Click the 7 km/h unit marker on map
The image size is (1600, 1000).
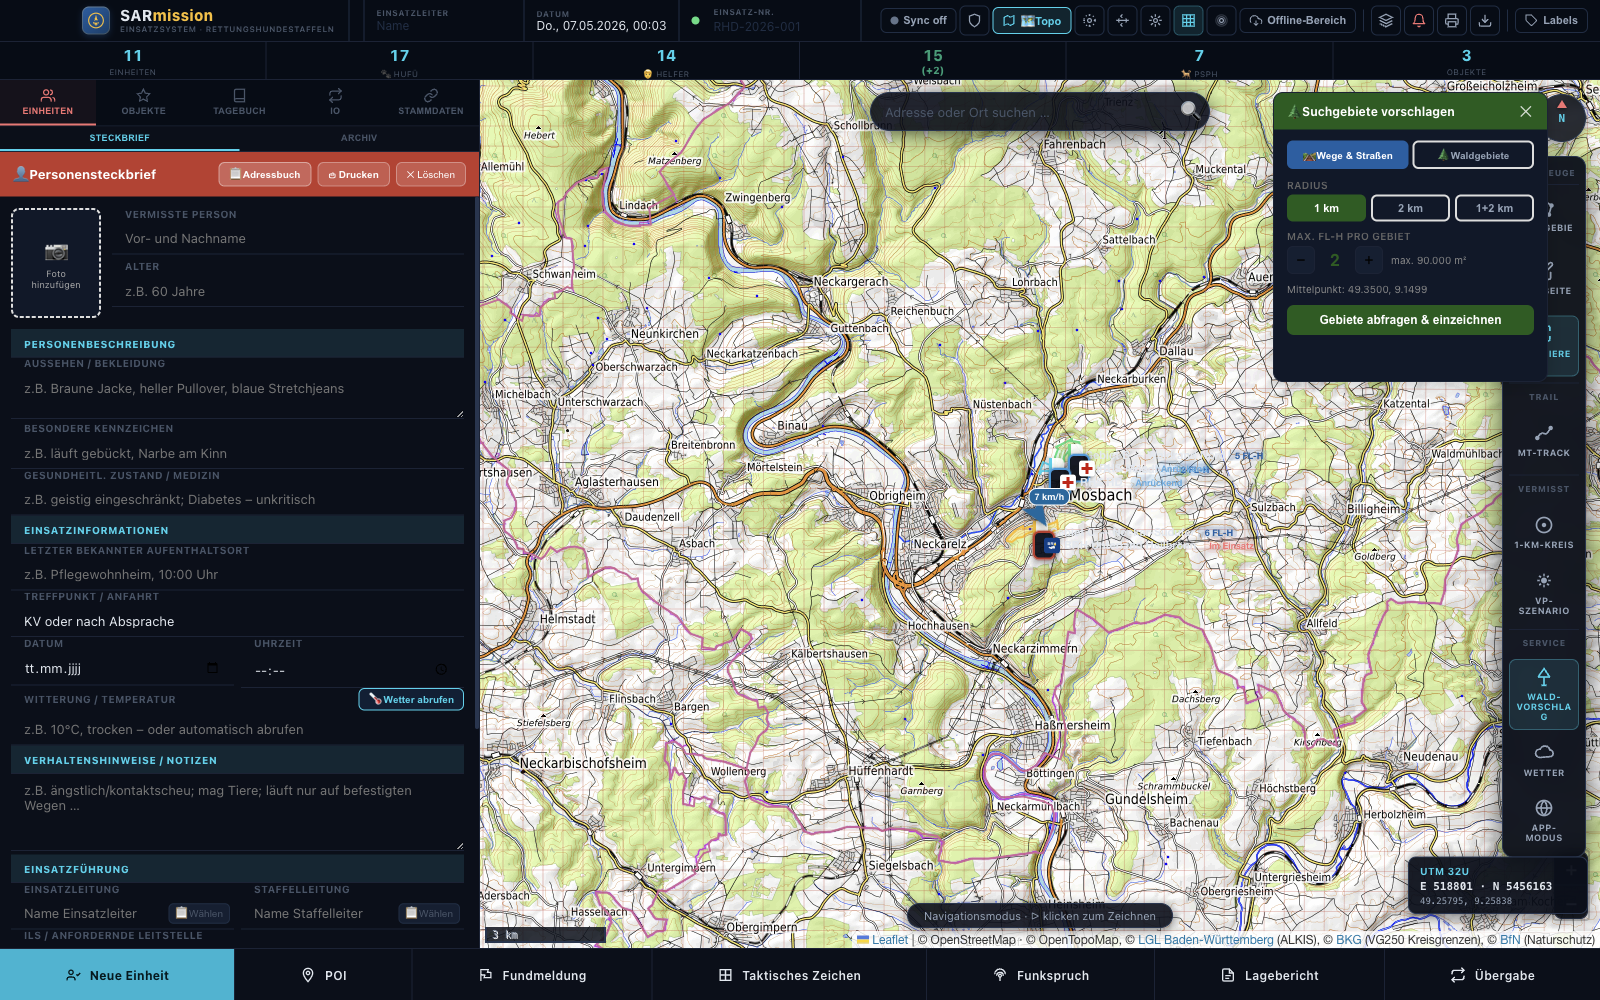click(x=1049, y=497)
